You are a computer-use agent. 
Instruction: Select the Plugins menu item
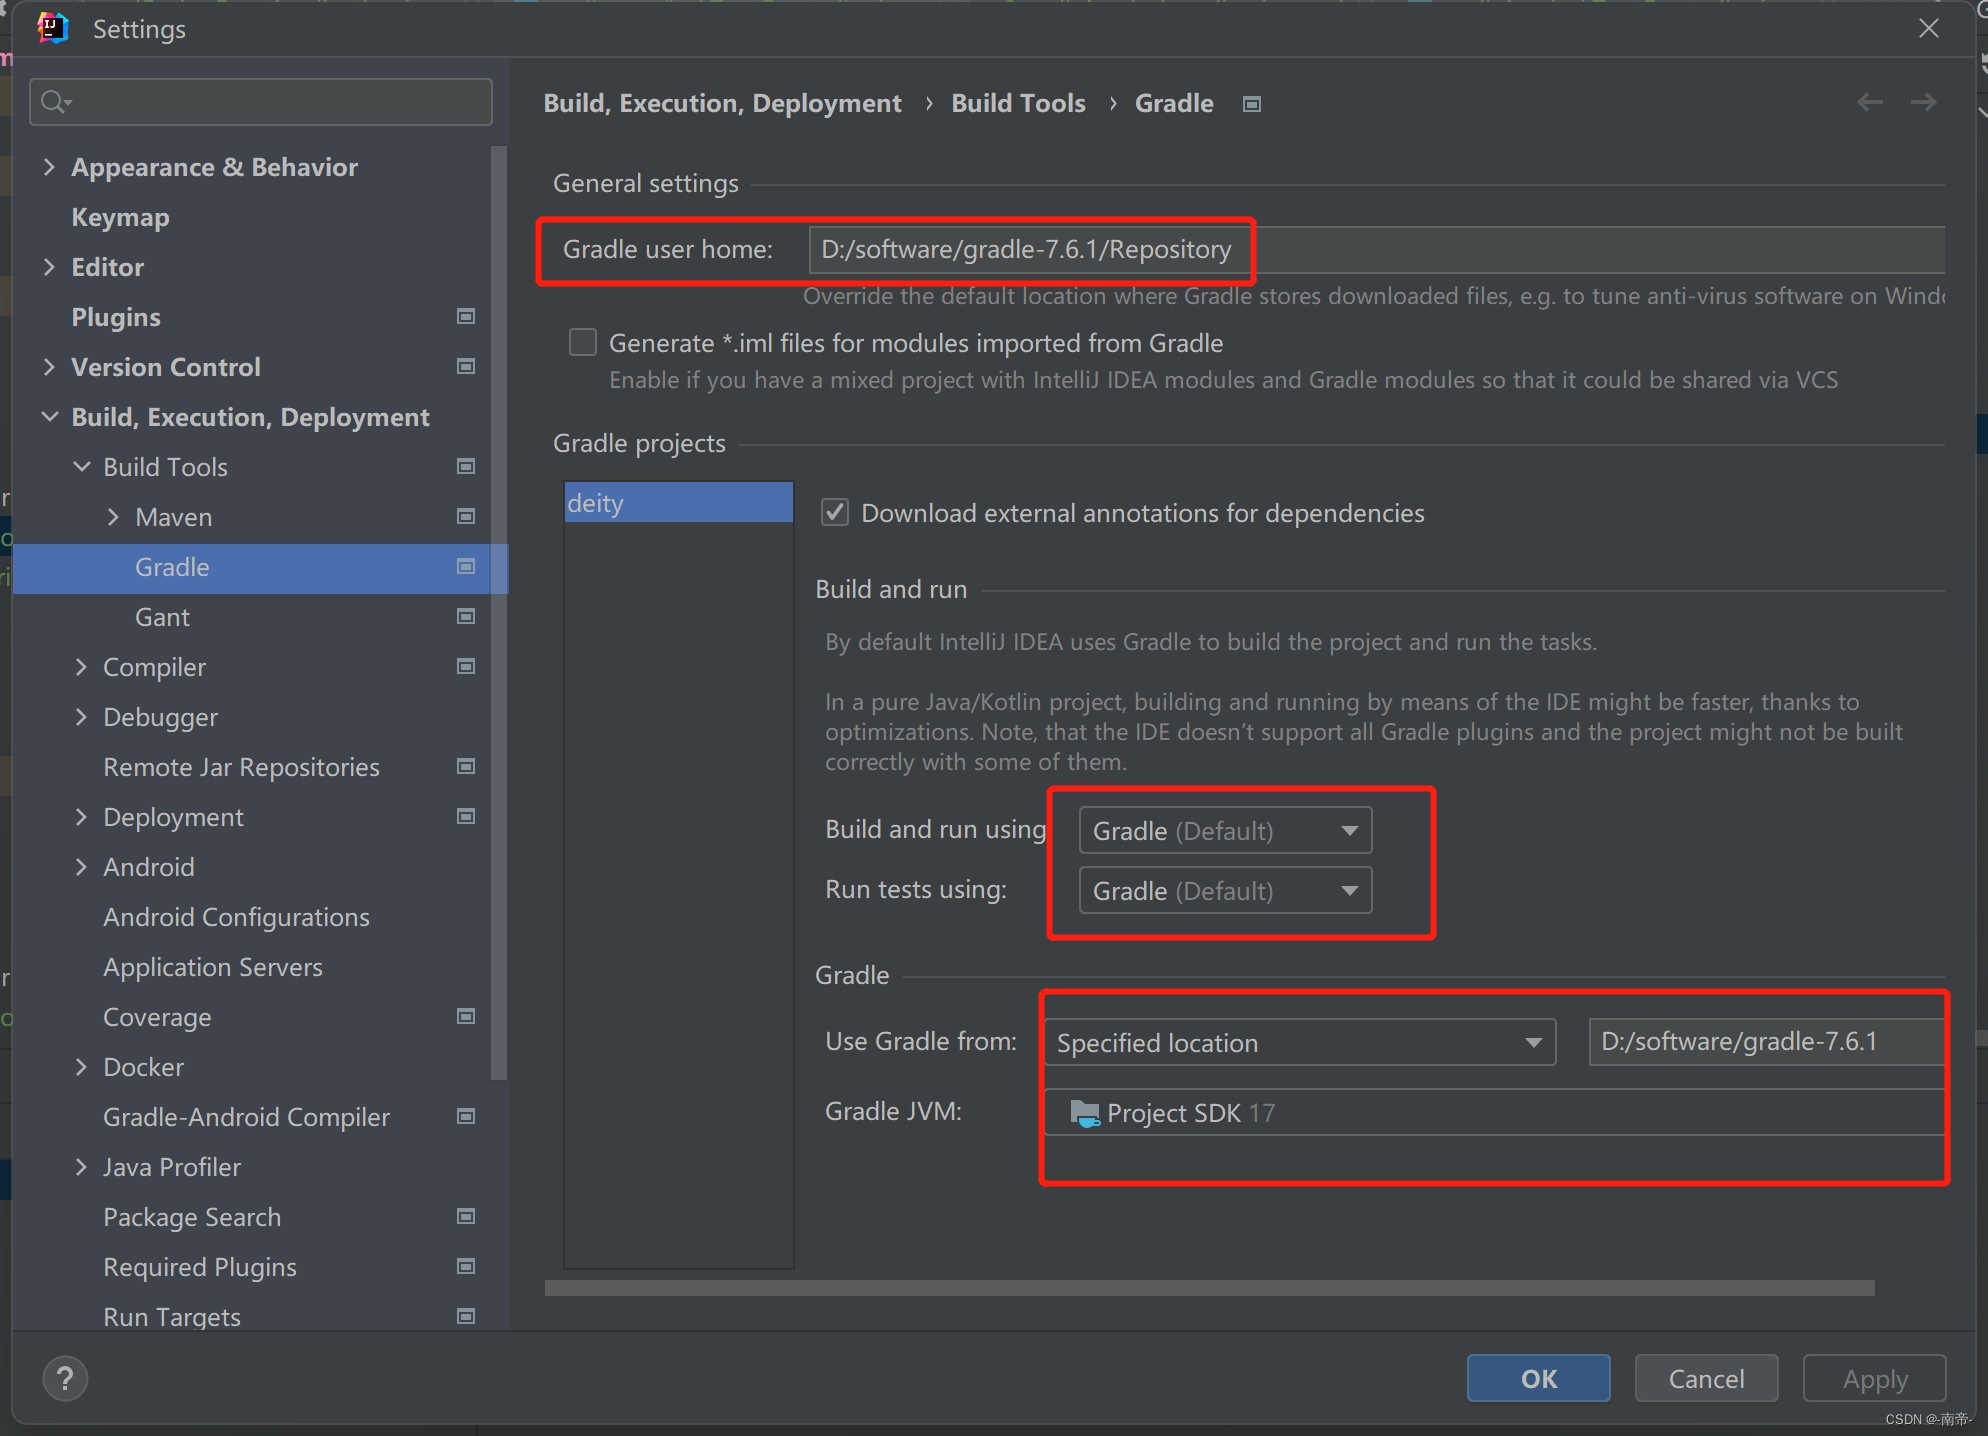click(x=116, y=317)
